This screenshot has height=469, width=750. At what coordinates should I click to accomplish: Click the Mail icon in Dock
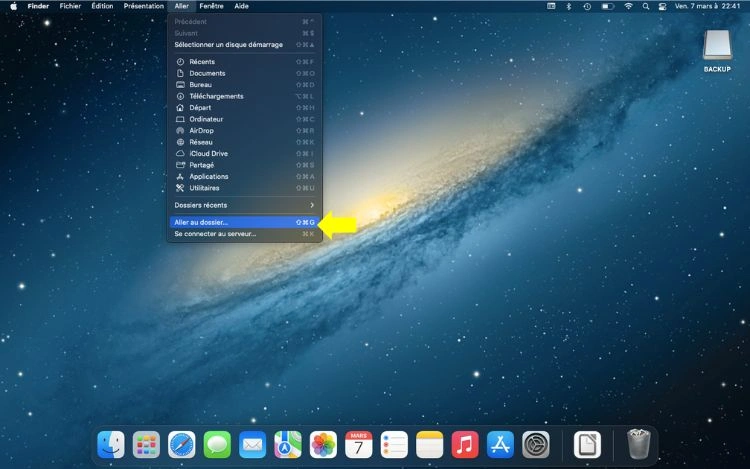252,444
